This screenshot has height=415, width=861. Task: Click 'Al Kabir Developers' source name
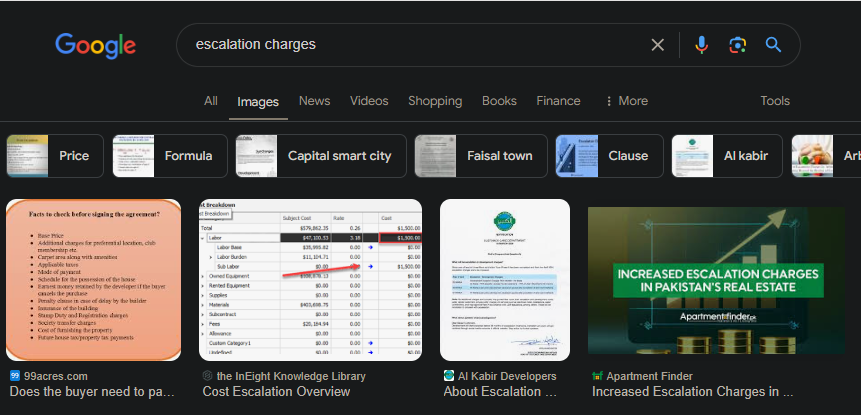507,376
